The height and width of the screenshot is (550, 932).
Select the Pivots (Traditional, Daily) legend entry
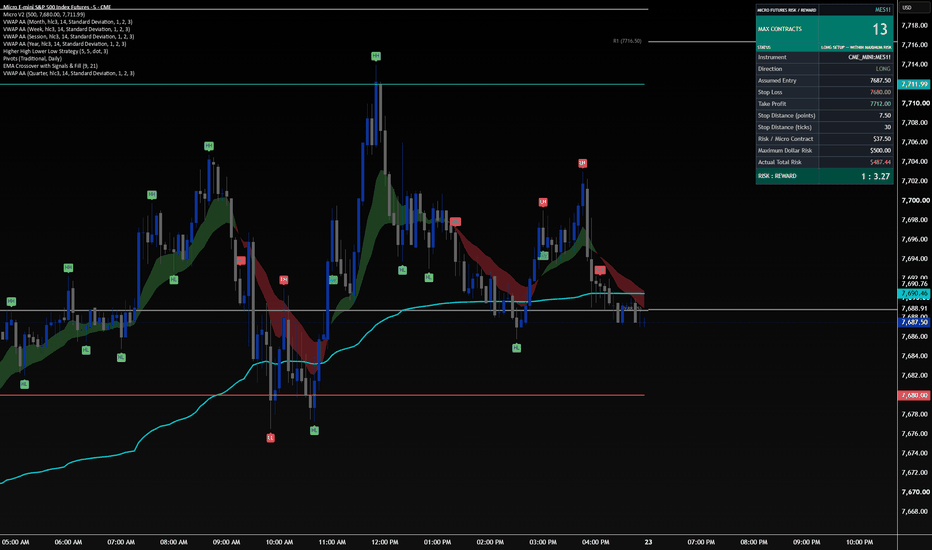point(33,59)
